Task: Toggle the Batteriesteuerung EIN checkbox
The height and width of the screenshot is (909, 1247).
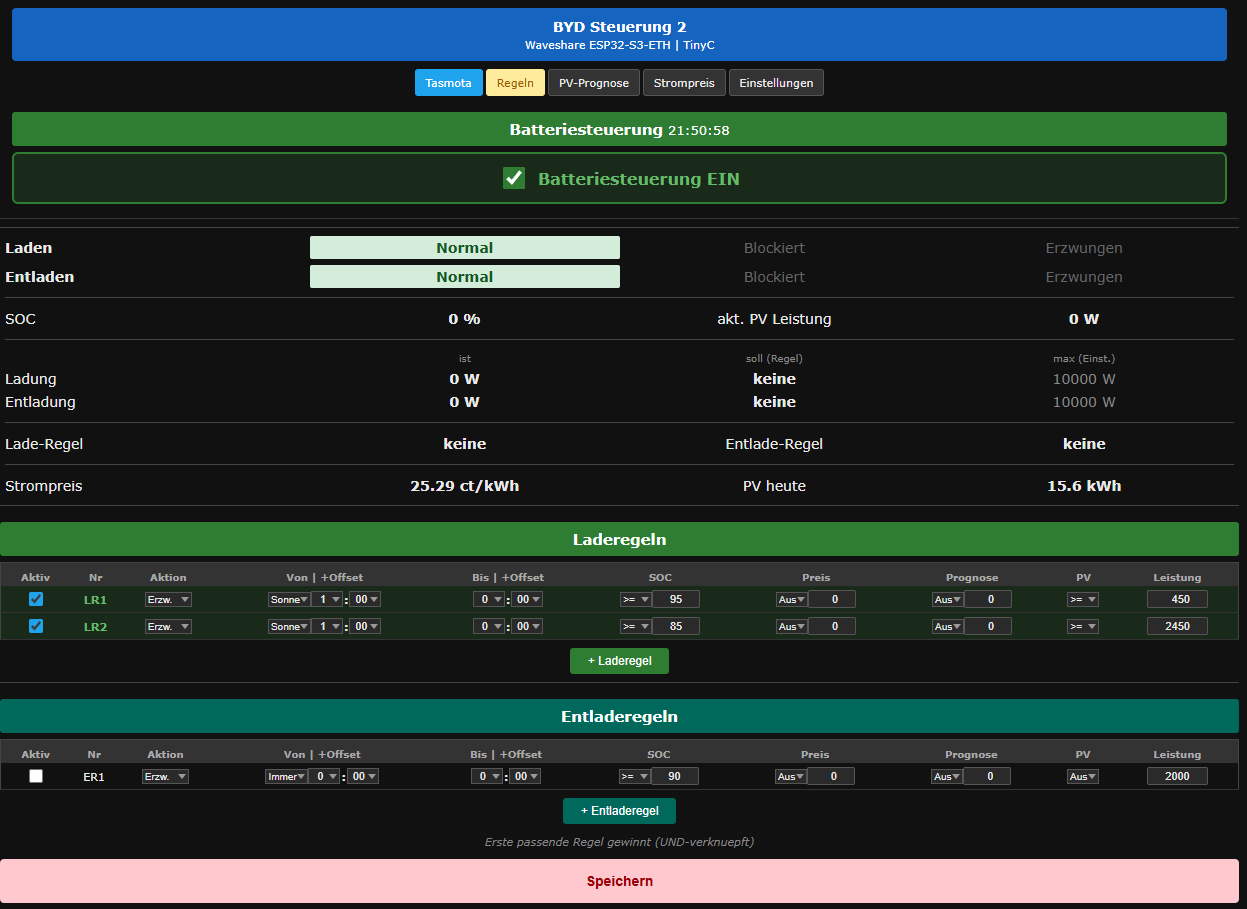Action: click(514, 179)
